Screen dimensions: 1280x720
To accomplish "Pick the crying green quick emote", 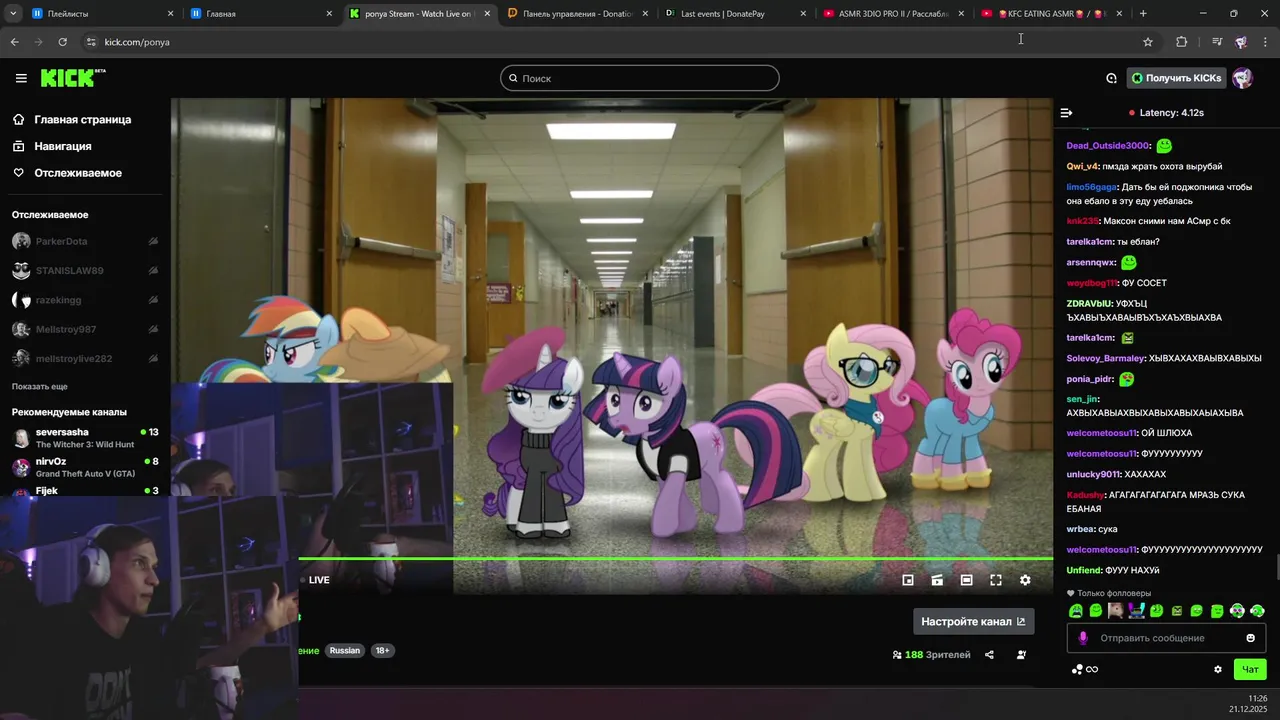I will [1076, 611].
